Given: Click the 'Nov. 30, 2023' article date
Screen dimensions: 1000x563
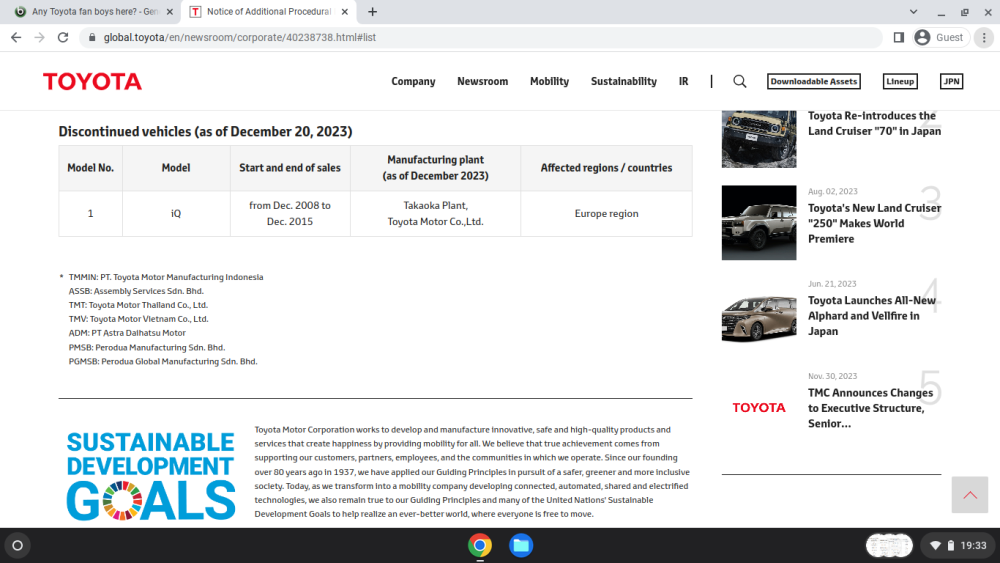Looking at the screenshot, I should [x=833, y=376].
